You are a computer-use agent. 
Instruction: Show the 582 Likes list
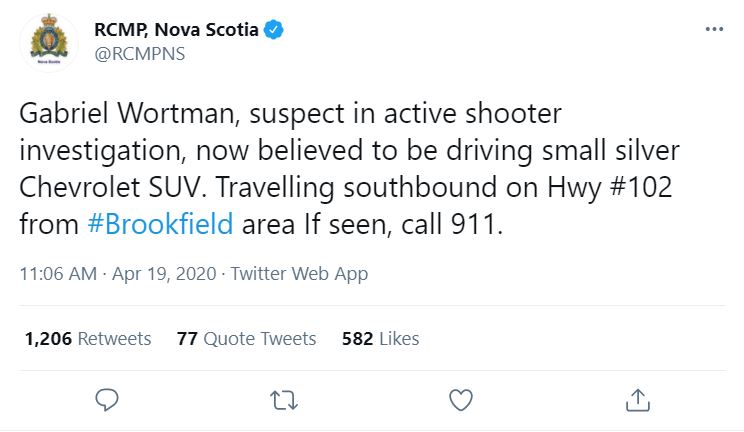pyautogui.click(x=380, y=339)
